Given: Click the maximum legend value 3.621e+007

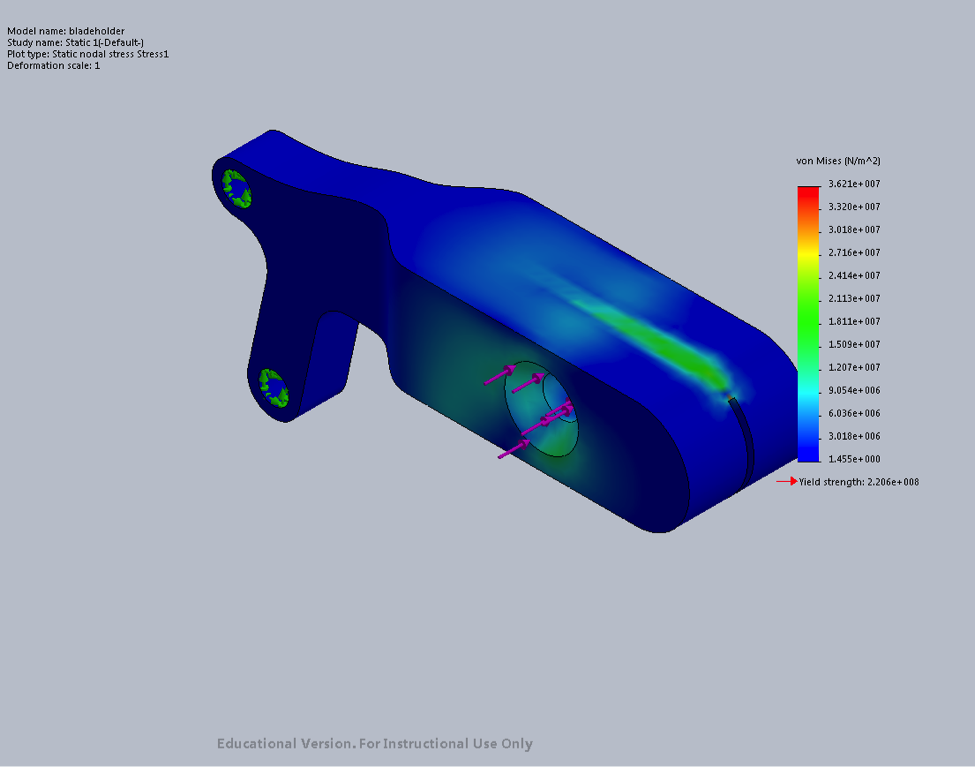Looking at the screenshot, I should coord(854,184).
